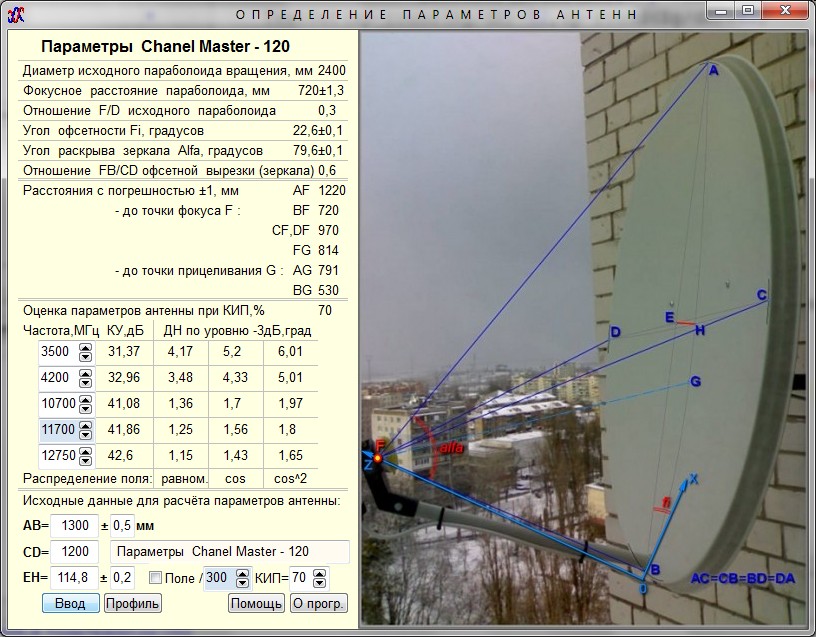Focus the EH tolerance field 0,2
Image resolution: width=816 pixels, height=637 pixels.
[x=122, y=578]
